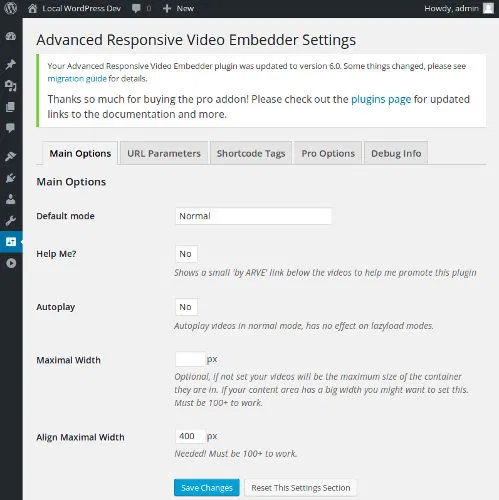Click the Help Me? label
Screen dimensions: 499x500
click(56, 254)
